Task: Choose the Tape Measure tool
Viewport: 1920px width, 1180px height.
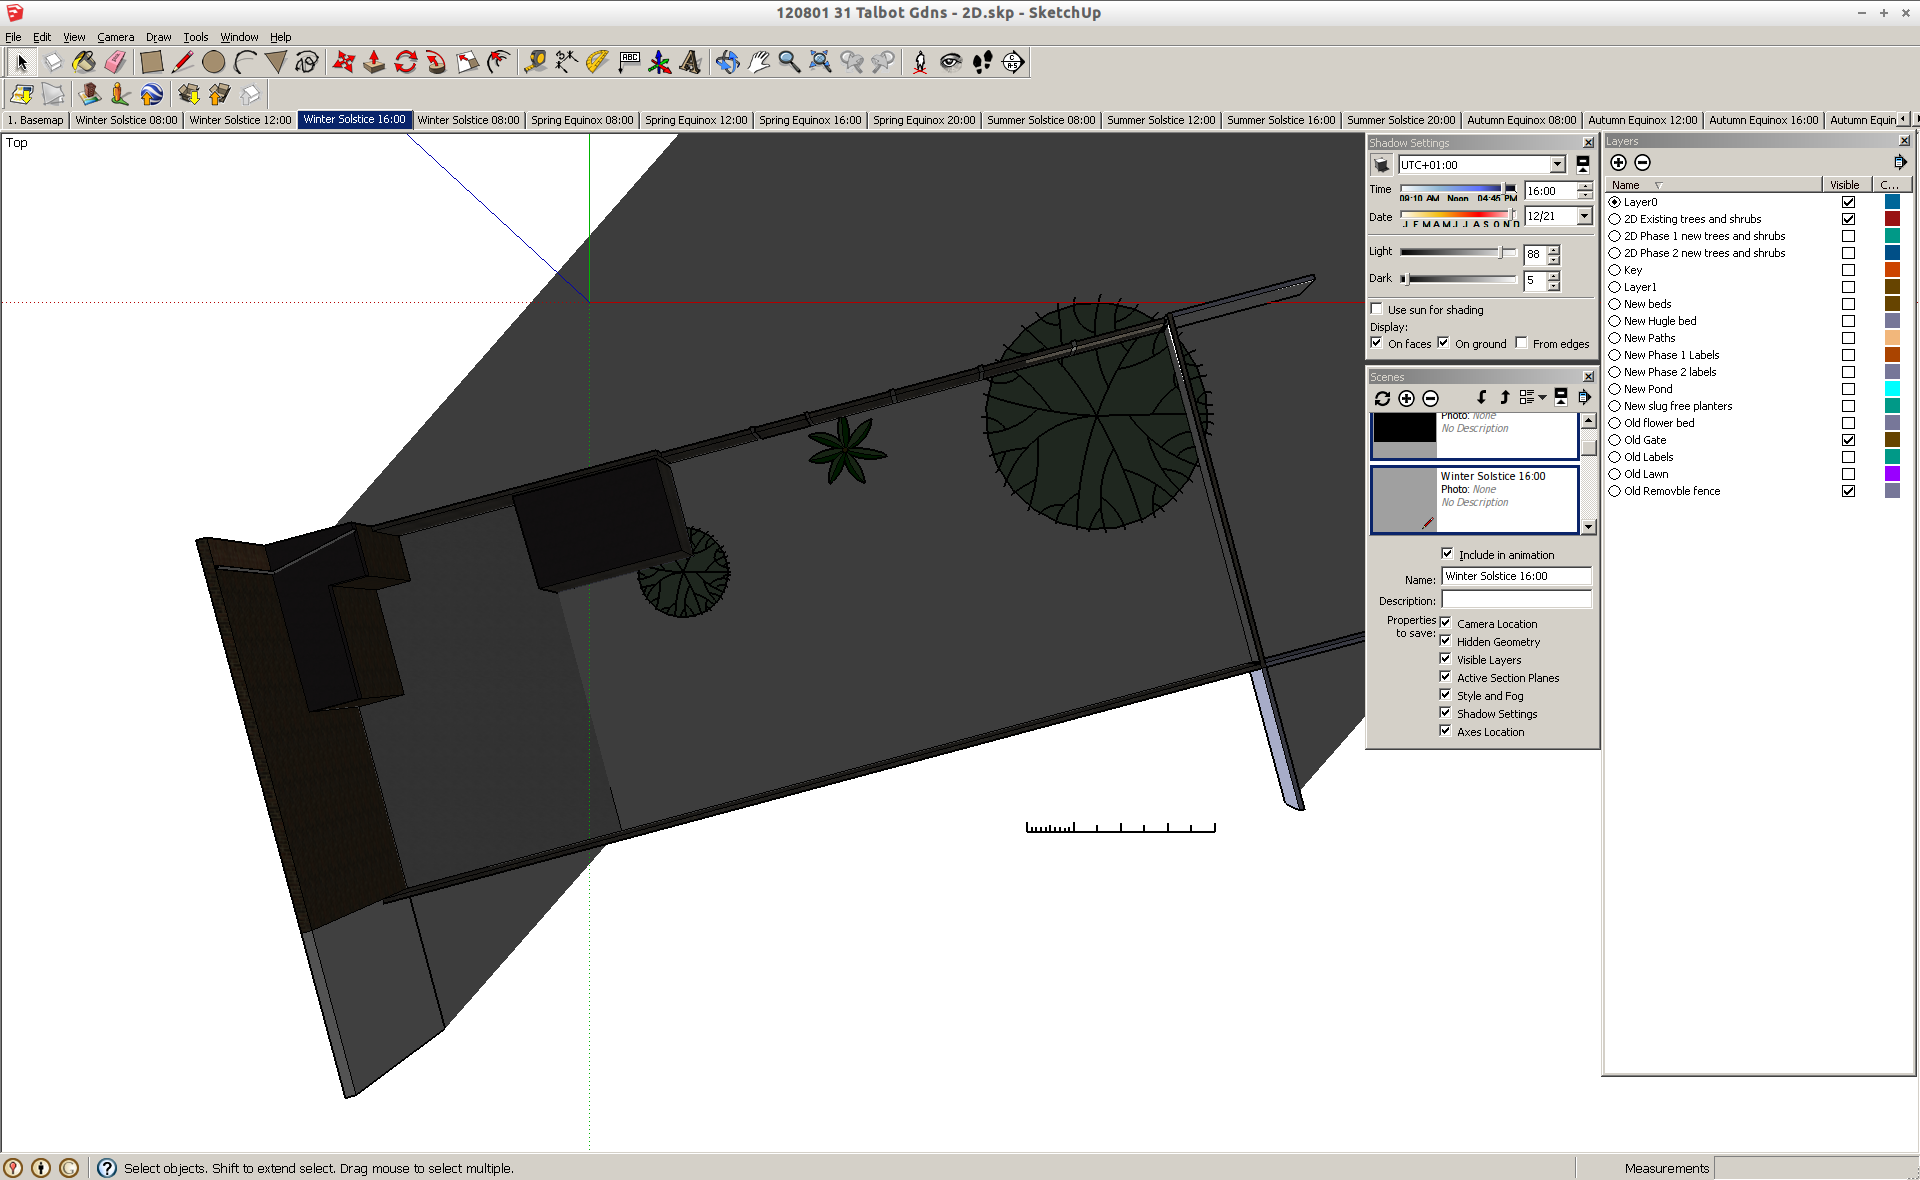Action: [535, 62]
